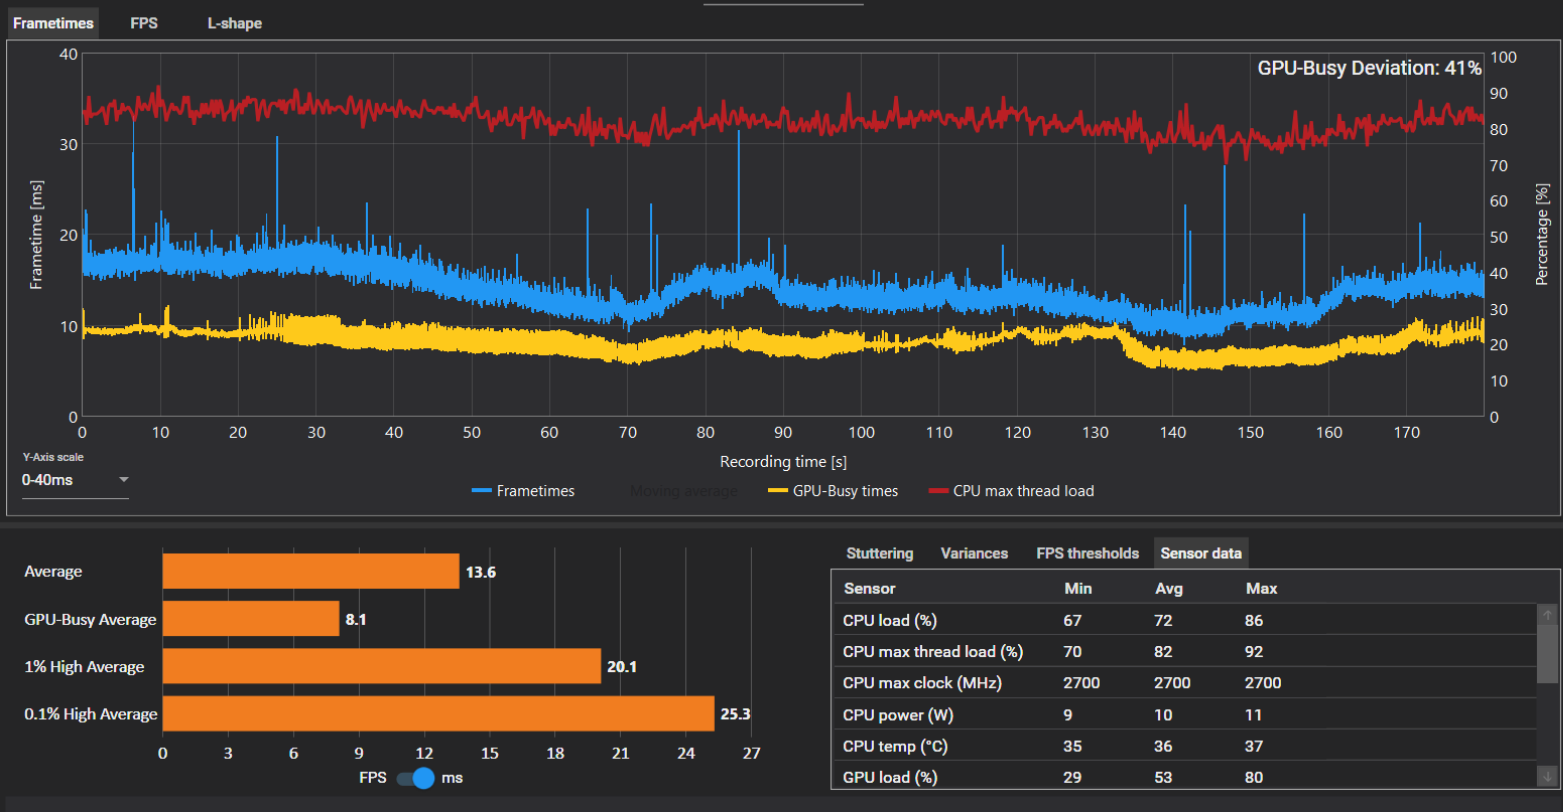
Task: Open the FPS chart tab
Action: 144,23
